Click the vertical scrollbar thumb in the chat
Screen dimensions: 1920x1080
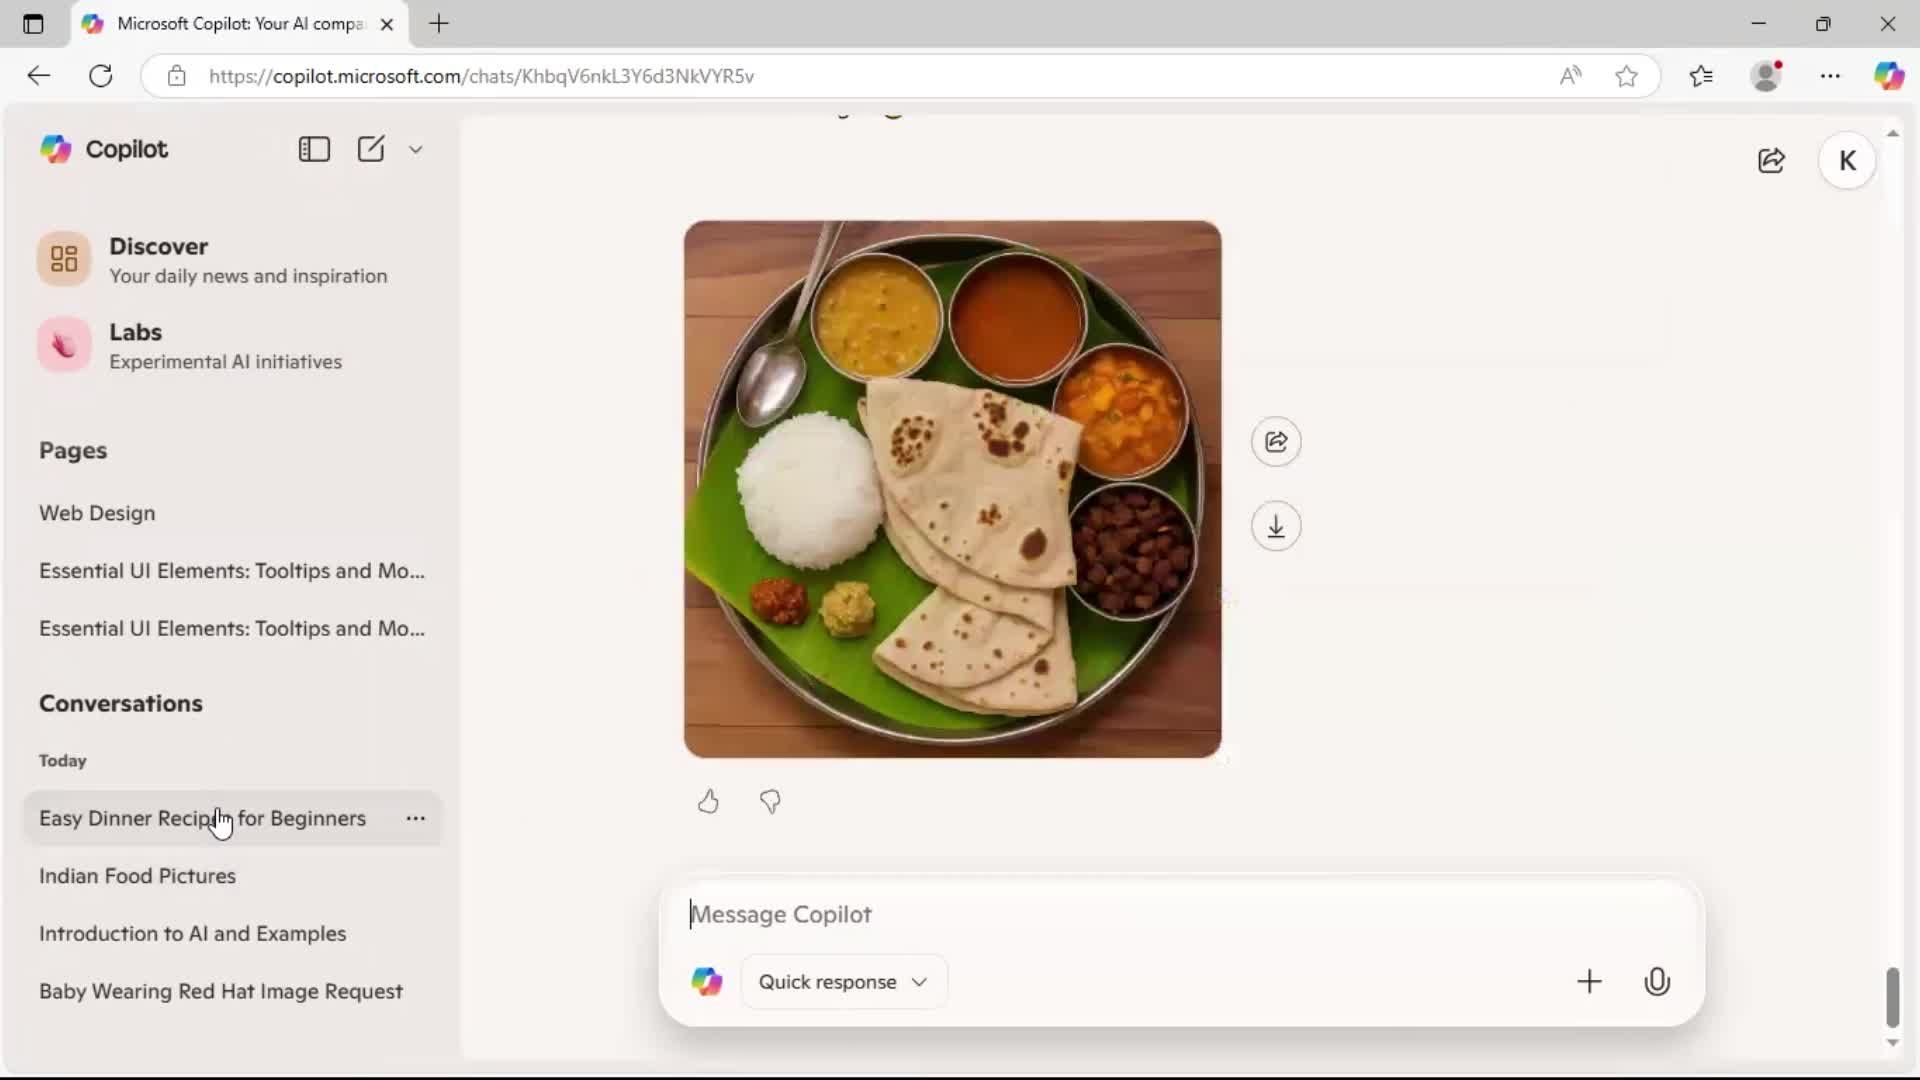click(x=1892, y=997)
